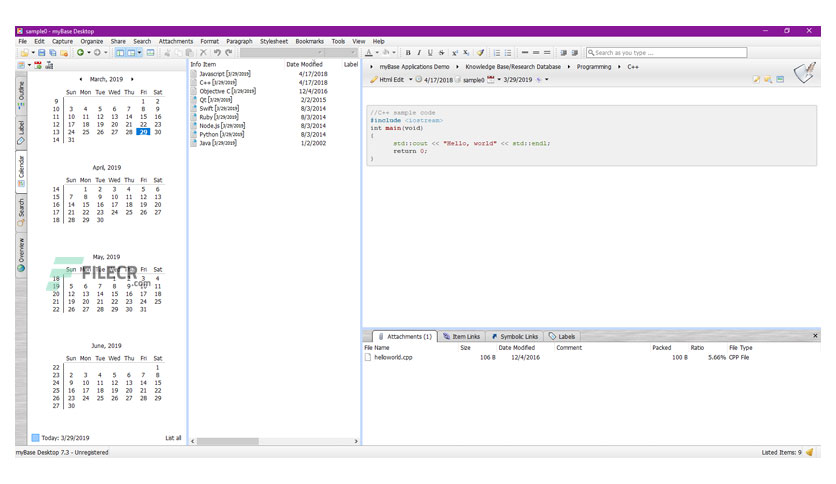The image size is (836, 484).
Task: Apply Bold formatting
Action: [x=408, y=53]
